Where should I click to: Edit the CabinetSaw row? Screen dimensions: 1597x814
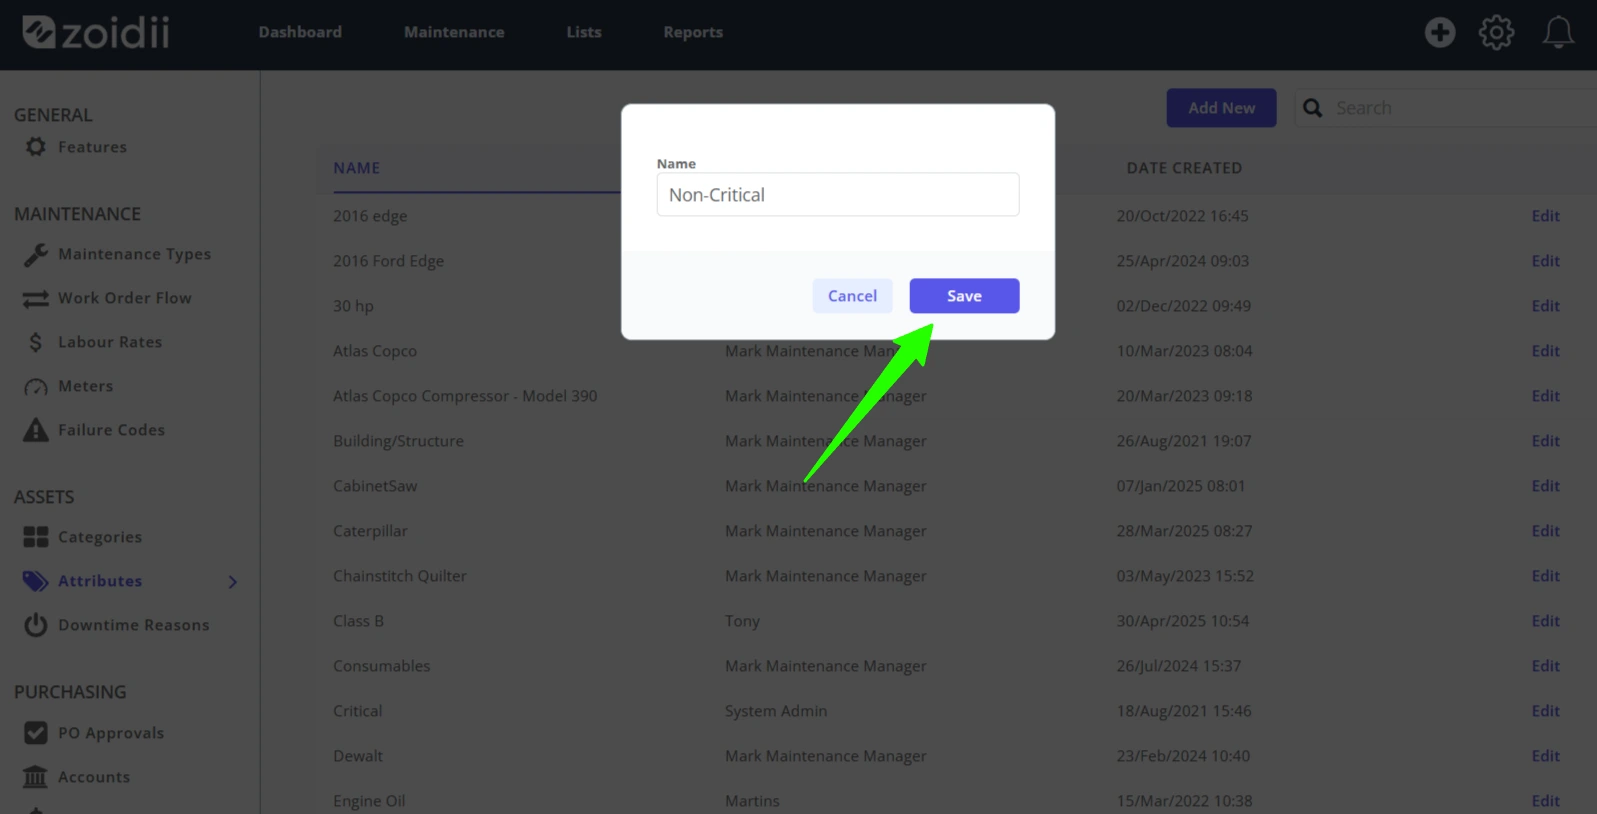1545,486
